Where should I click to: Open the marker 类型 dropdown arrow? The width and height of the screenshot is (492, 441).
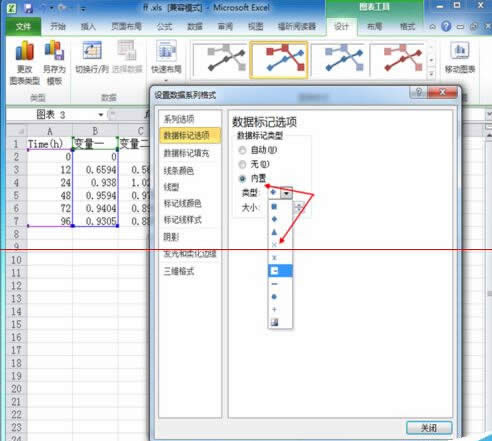(x=286, y=193)
